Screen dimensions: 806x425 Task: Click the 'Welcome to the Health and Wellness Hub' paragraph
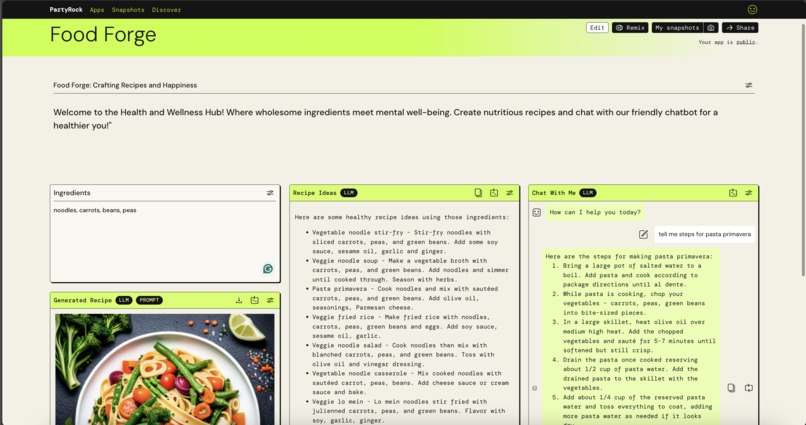tap(386, 119)
